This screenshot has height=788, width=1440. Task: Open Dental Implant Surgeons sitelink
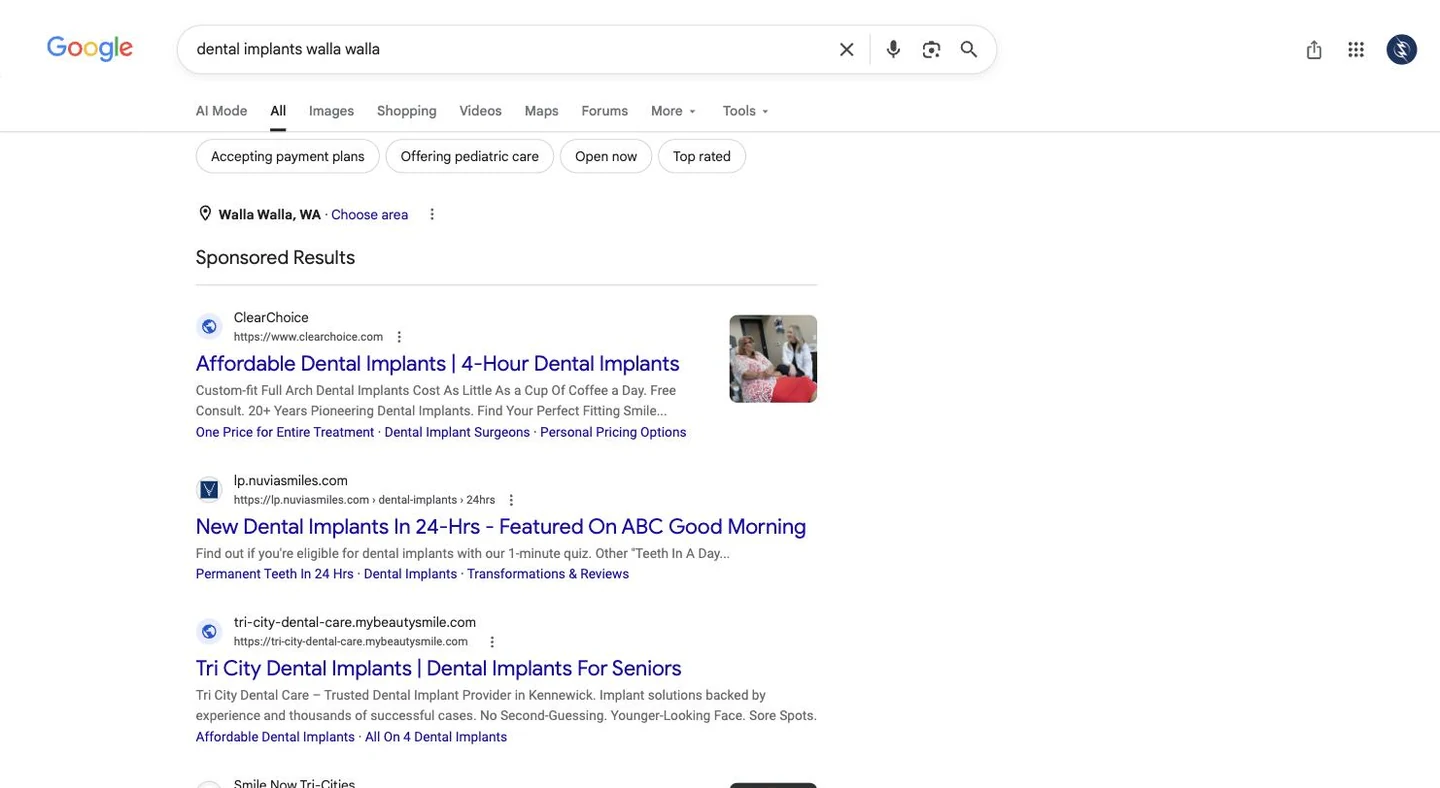(457, 433)
